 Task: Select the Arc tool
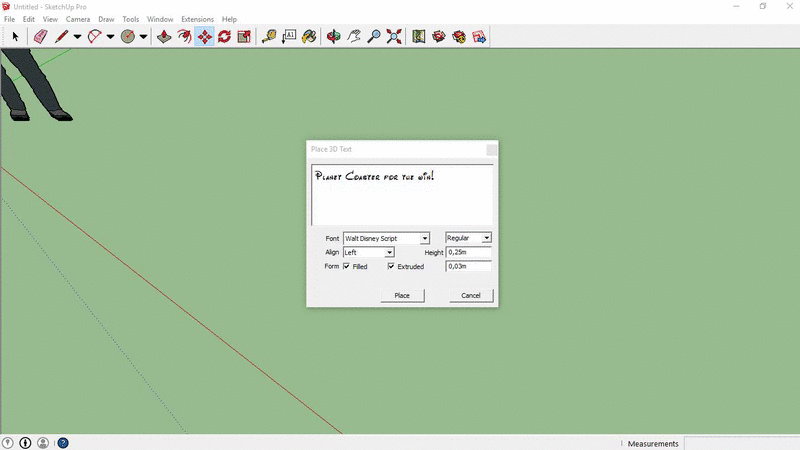(94, 36)
